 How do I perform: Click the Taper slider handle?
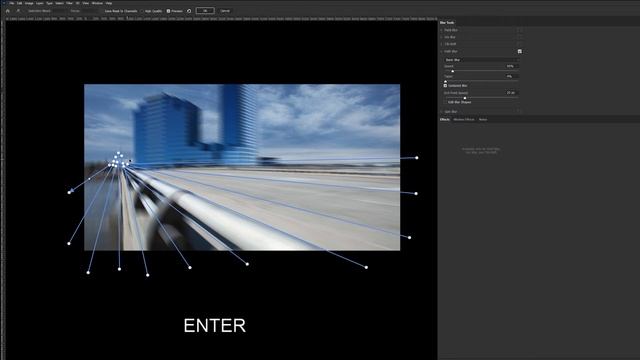pyautogui.click(x=445, y=81)
